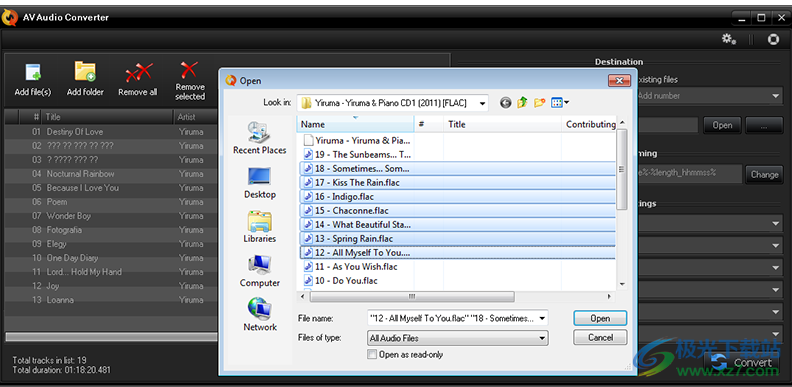Viewport: 792px width, 387px height.
Task: Select track 08 Fotografia
Action: (x=111, y=230)
